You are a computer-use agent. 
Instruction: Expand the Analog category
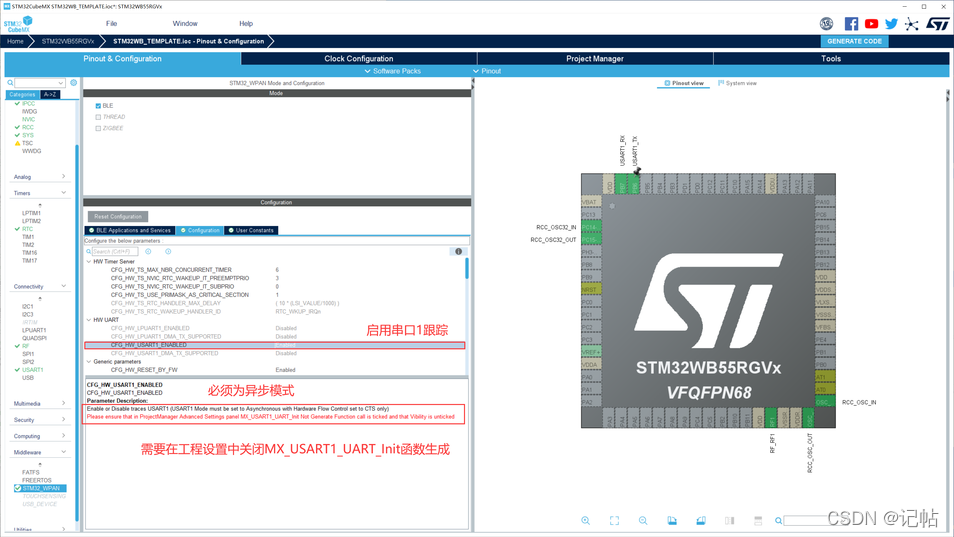[x=63, y=176]
